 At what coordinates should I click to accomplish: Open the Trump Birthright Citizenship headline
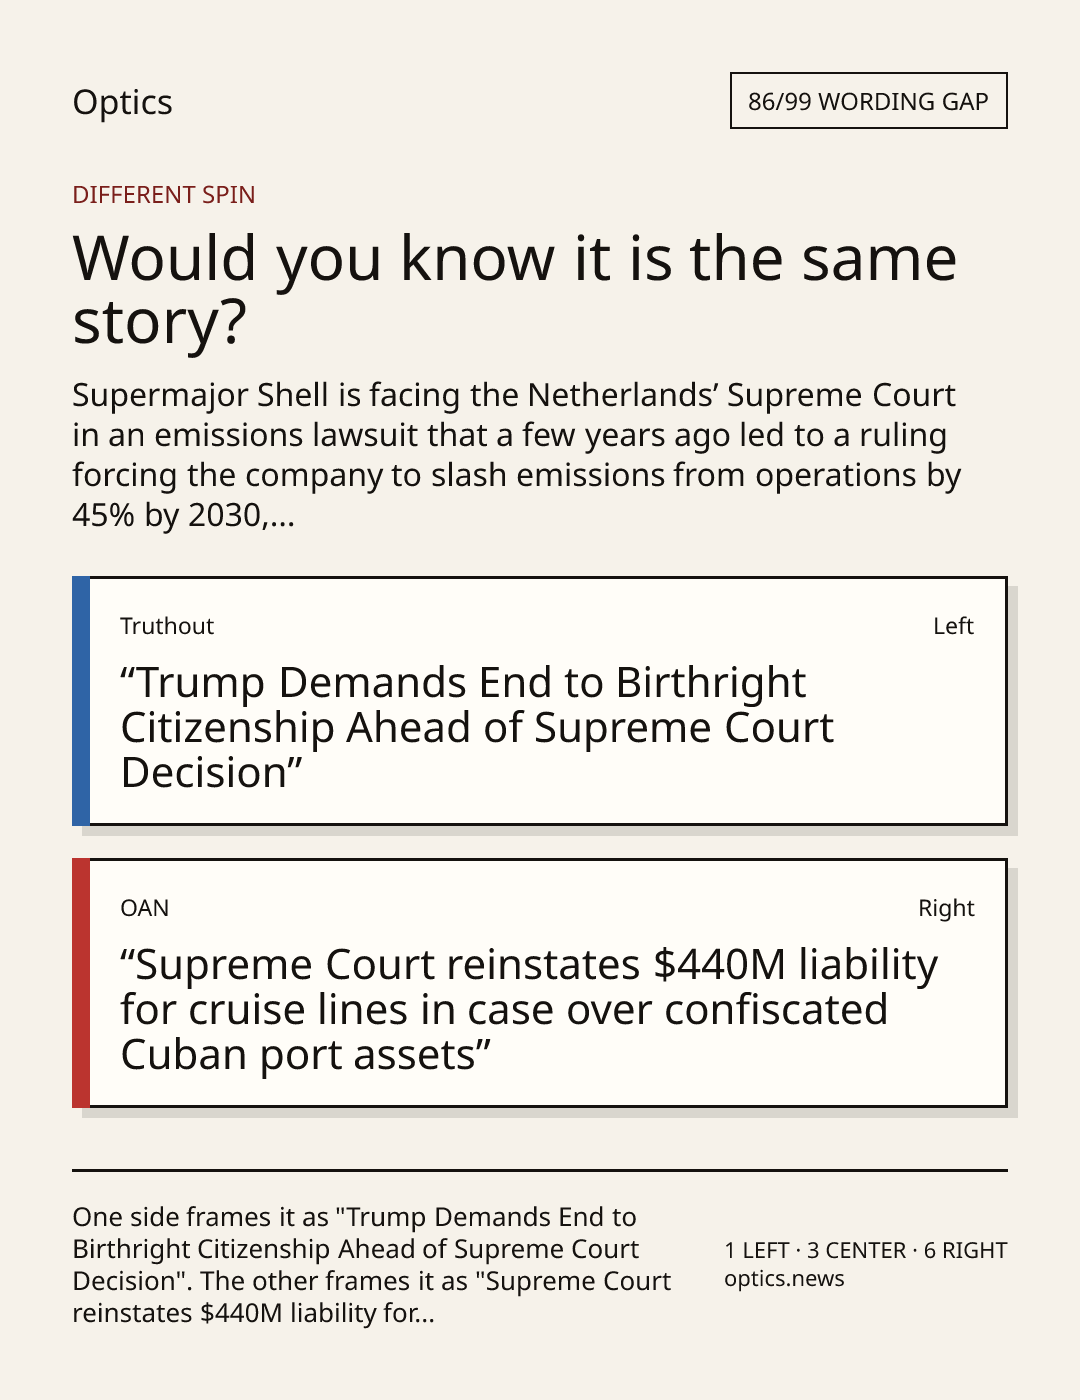[477, 727]
